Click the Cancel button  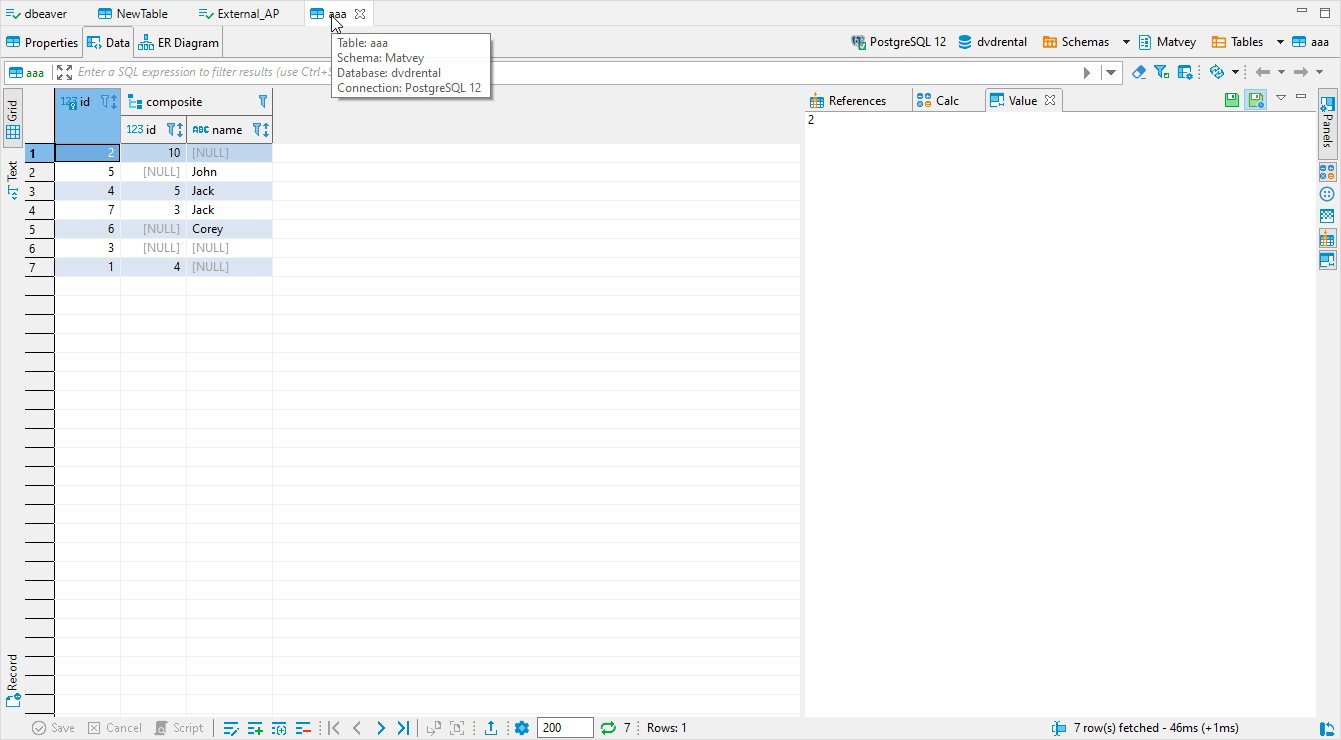tap(115, 728)
